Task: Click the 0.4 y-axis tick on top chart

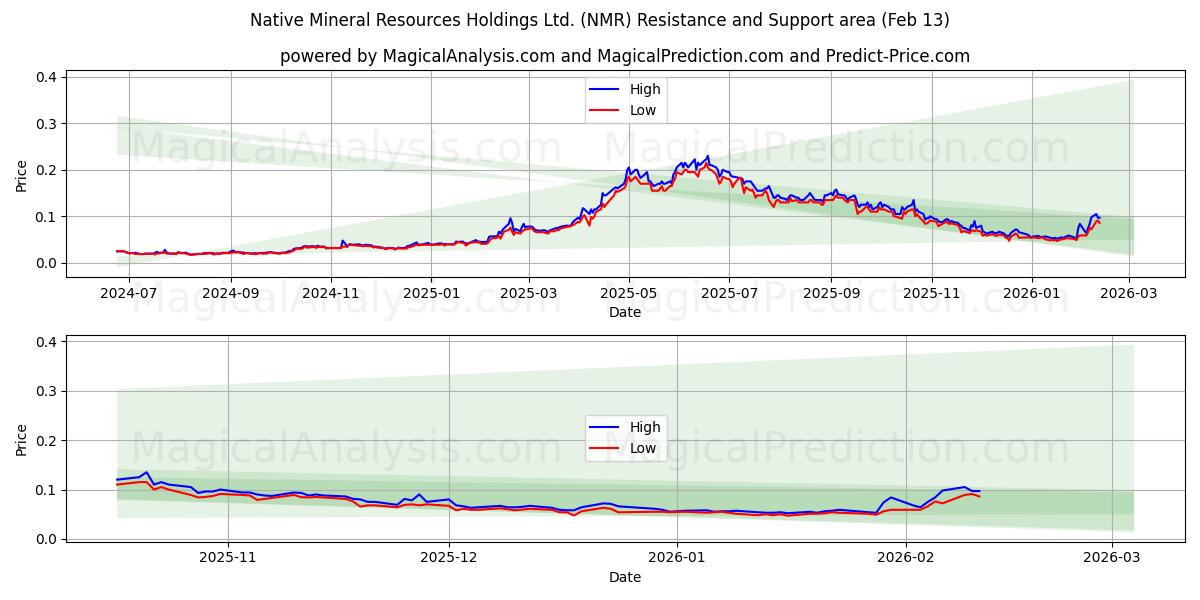Action: [47, 77]
